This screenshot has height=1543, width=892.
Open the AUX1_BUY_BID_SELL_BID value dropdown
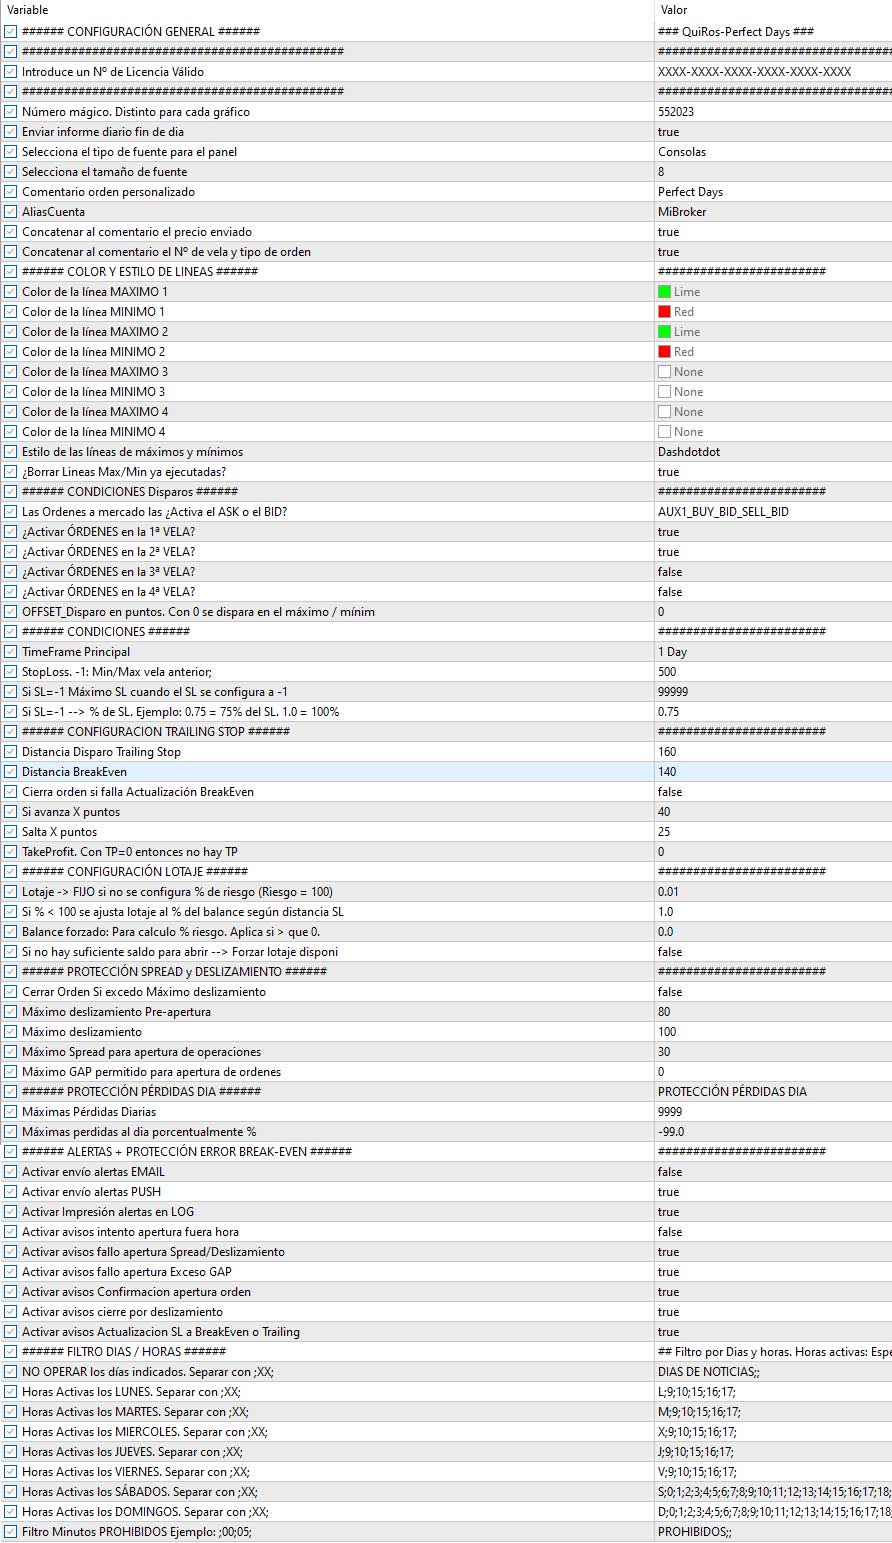coord(770,512)
